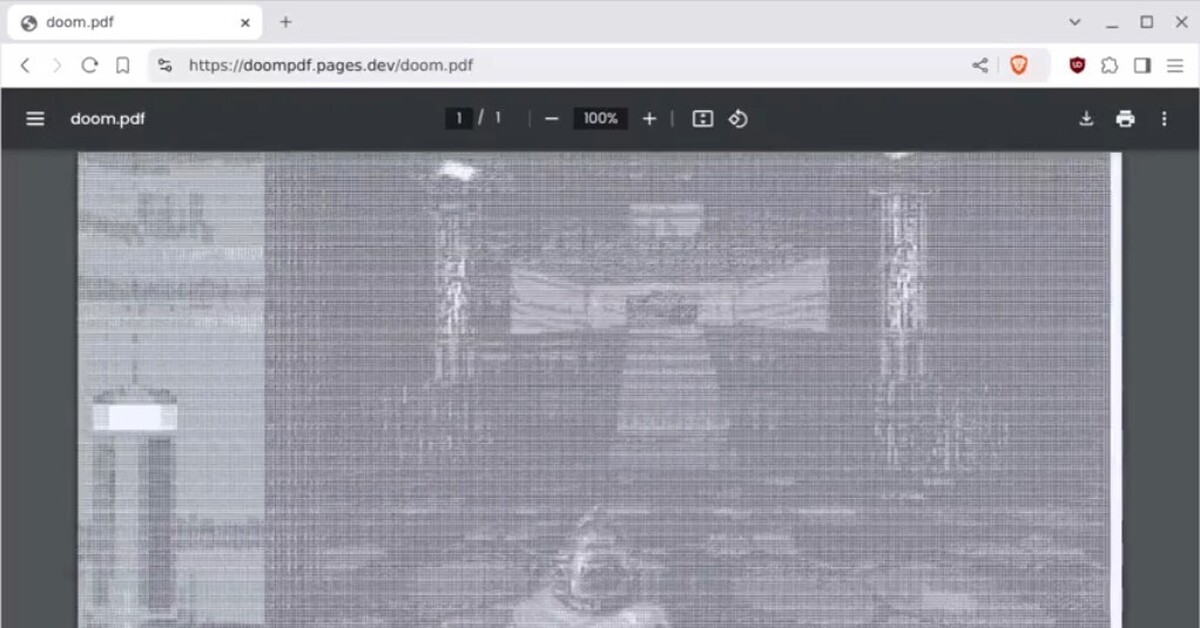Viewport: 1200px width, 628px height.
Task: Close the doom.pdf tab
Action: click(x=245, y=22)
